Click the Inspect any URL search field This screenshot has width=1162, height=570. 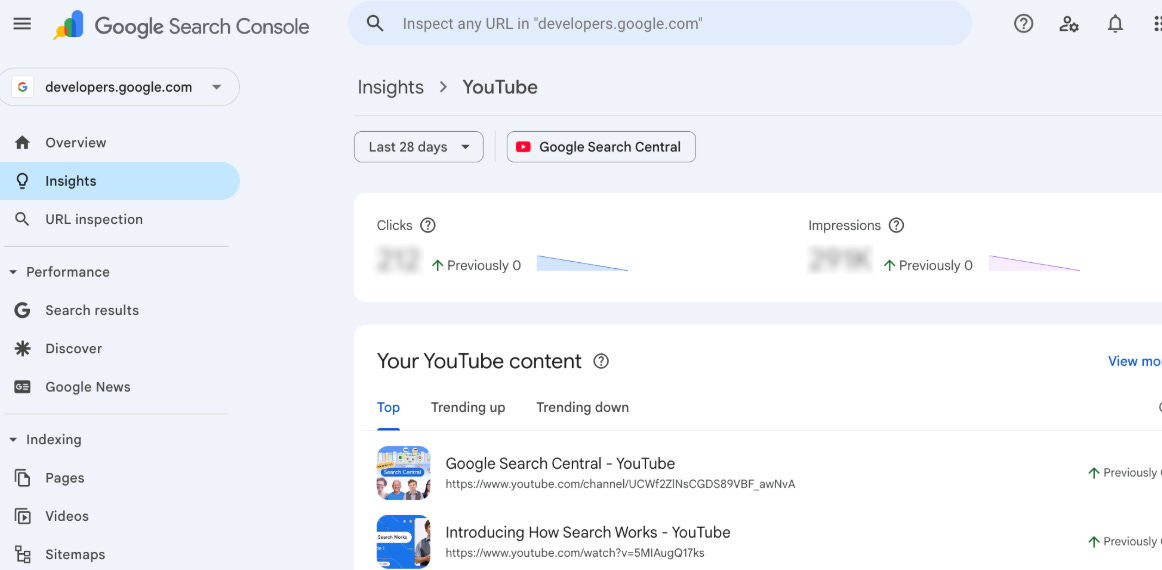660,24
